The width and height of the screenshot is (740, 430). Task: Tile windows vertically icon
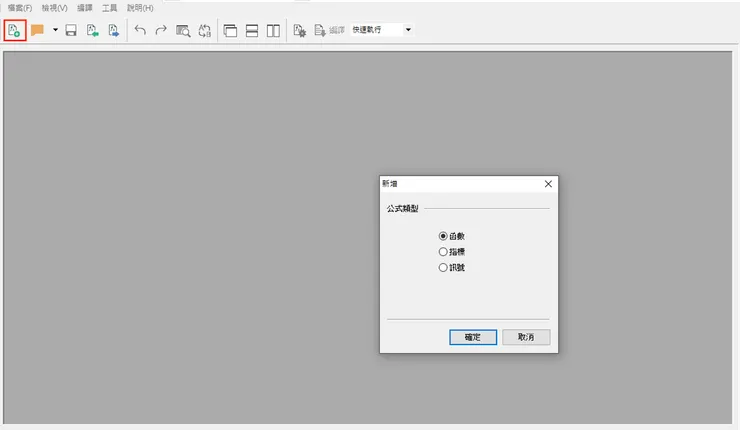tap(273, 31)
